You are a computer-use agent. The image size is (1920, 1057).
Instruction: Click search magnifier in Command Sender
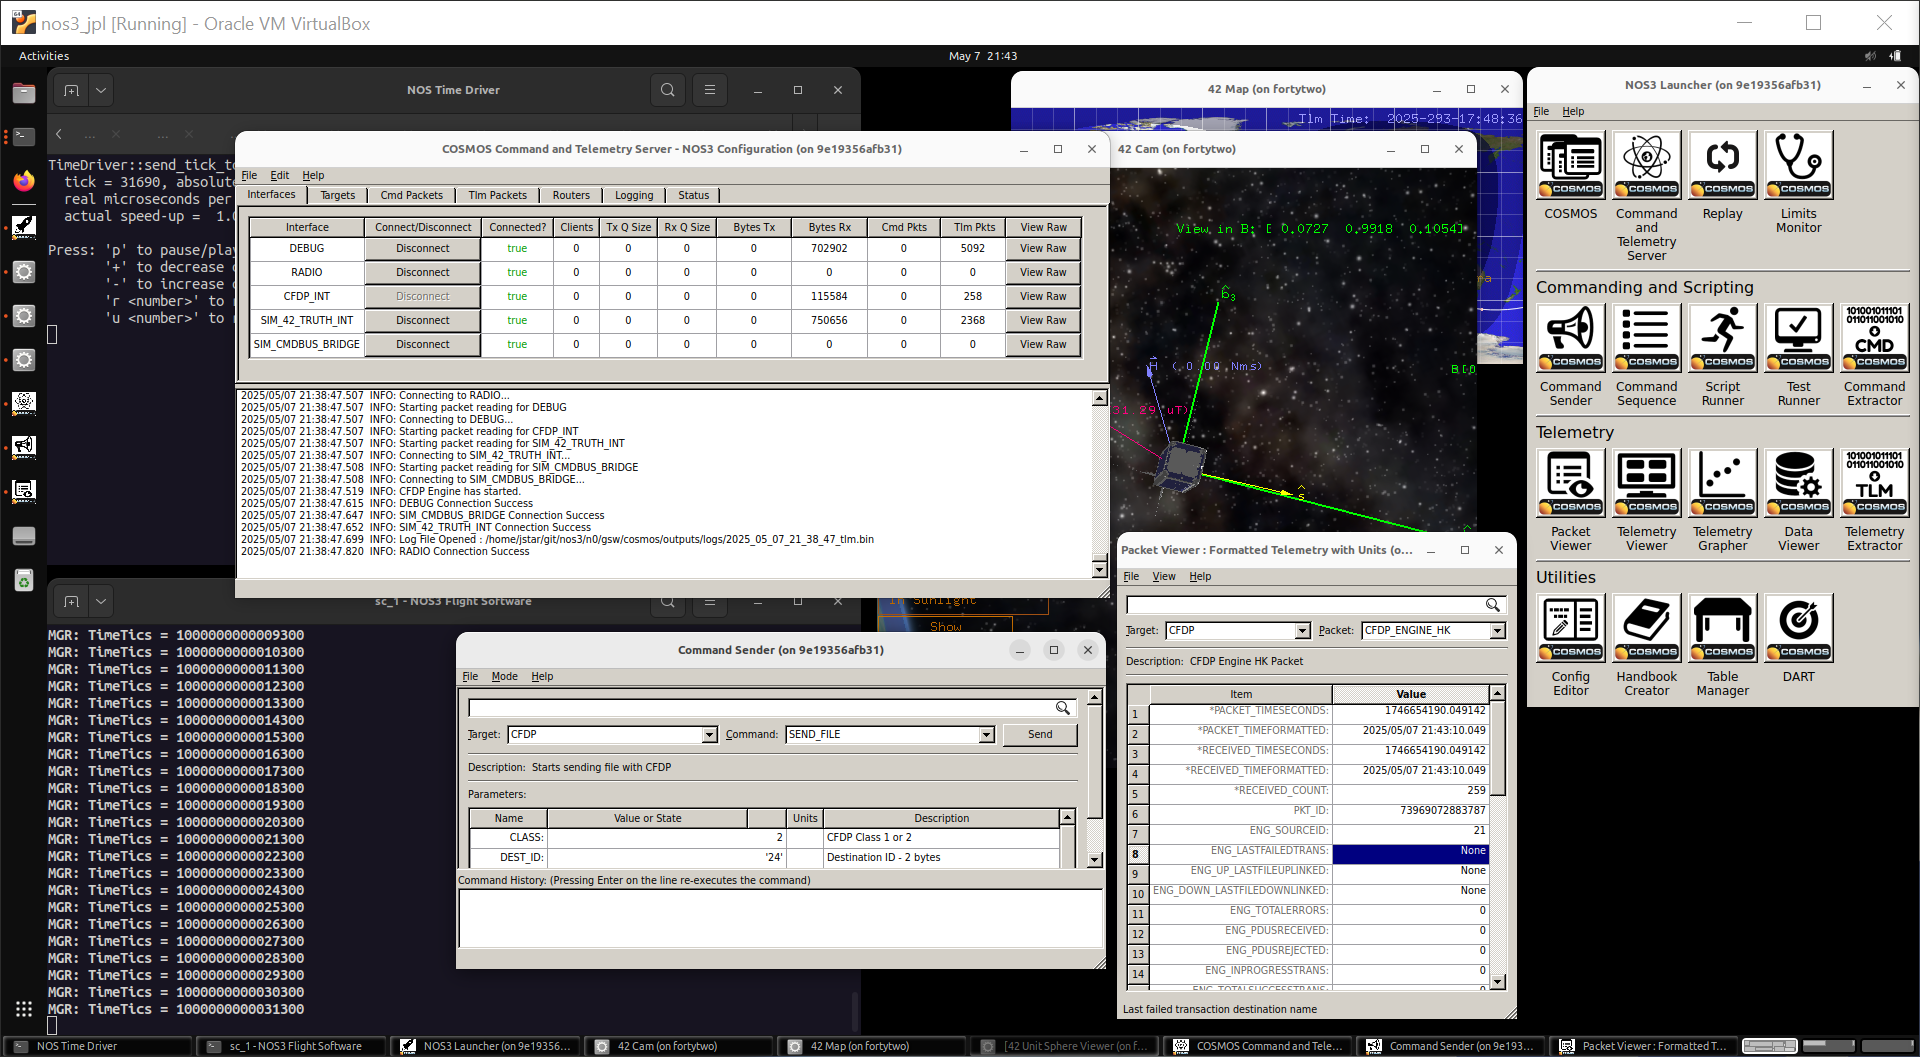click(1062, 708)
